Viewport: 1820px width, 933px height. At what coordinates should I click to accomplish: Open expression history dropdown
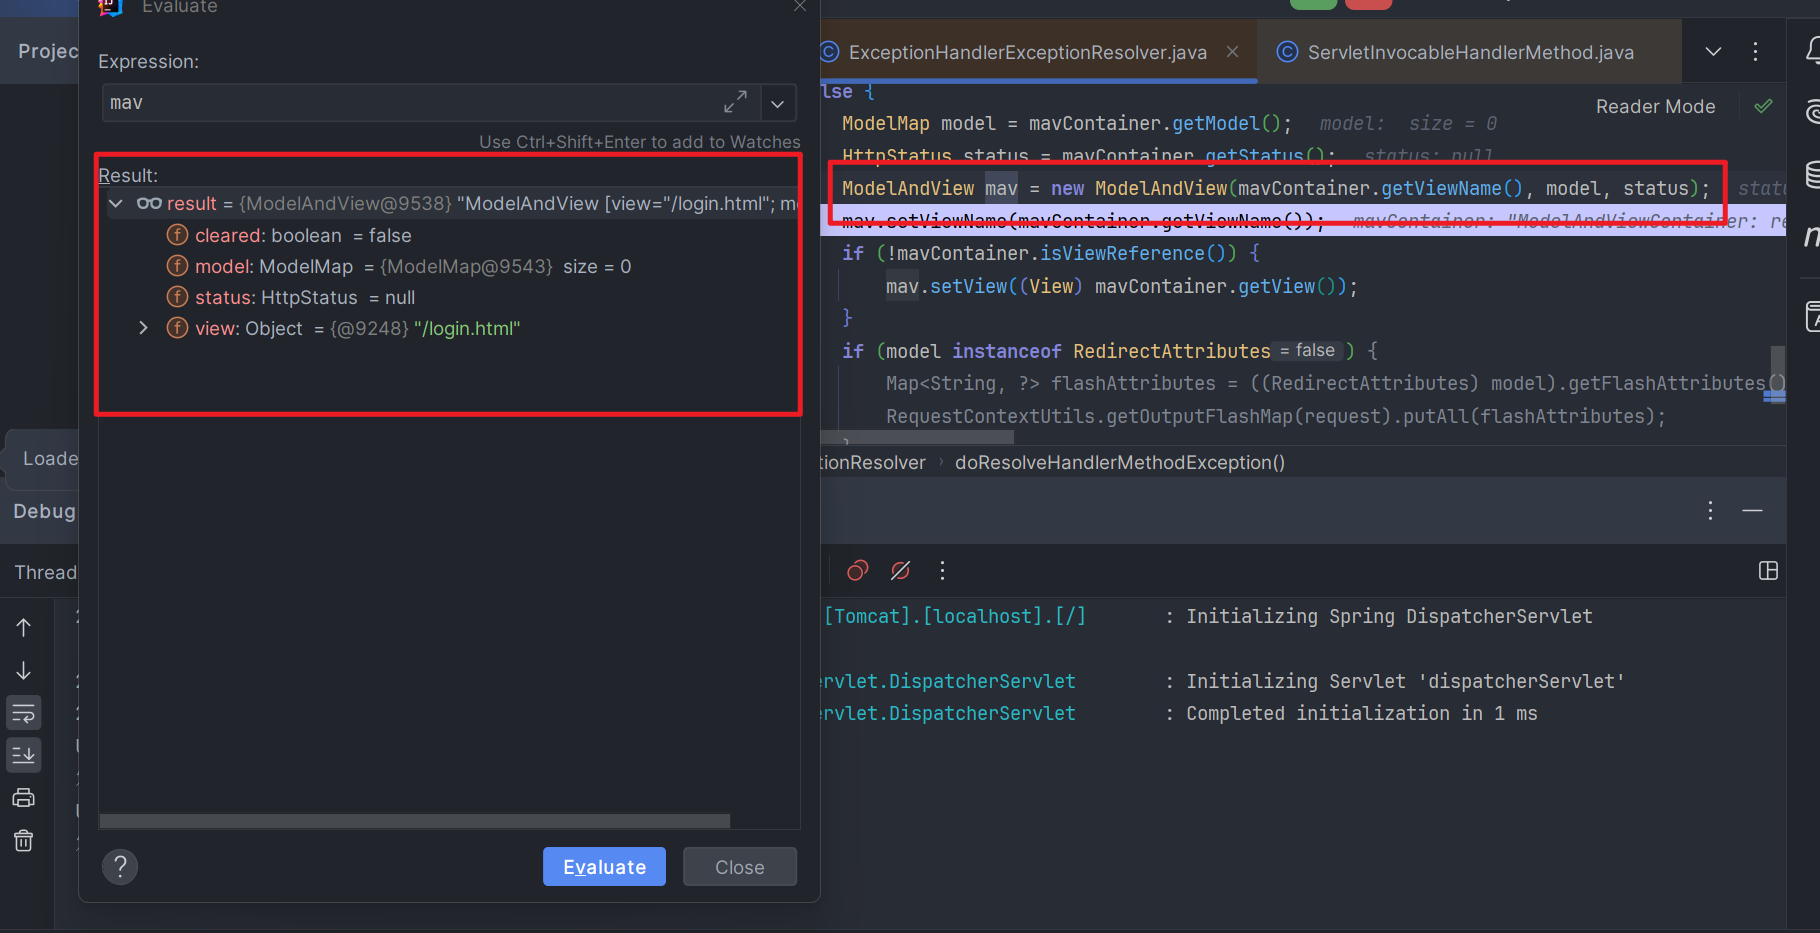tap(777, 103)
